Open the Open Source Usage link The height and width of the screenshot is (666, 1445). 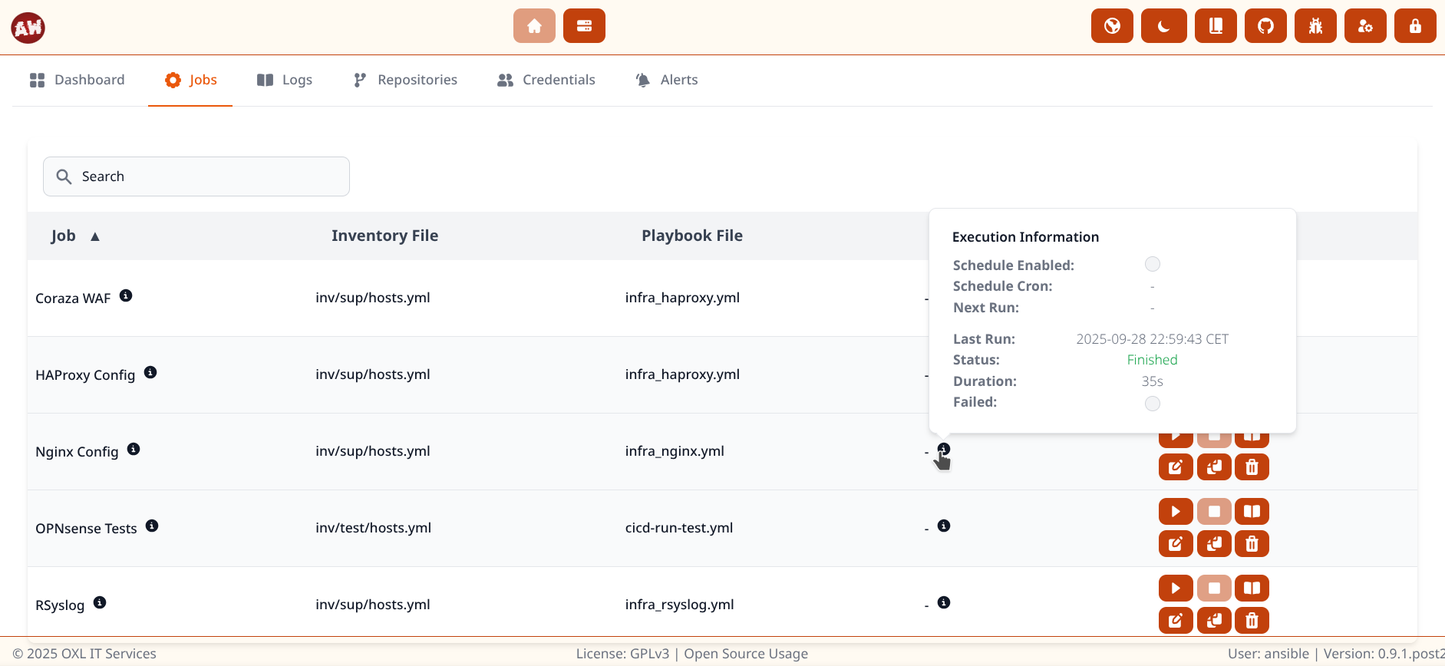click(746, 653)
